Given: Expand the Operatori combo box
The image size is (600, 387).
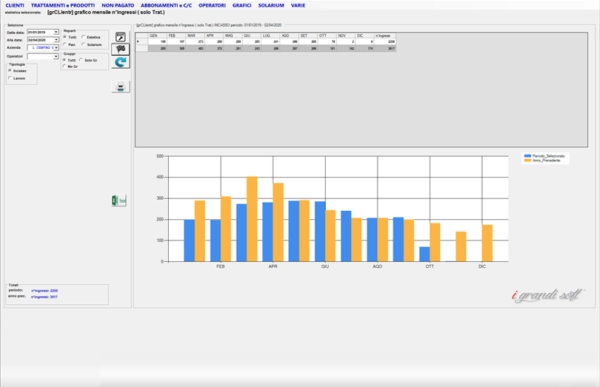Looking at the screenshot, I should [x=56, y=56].
